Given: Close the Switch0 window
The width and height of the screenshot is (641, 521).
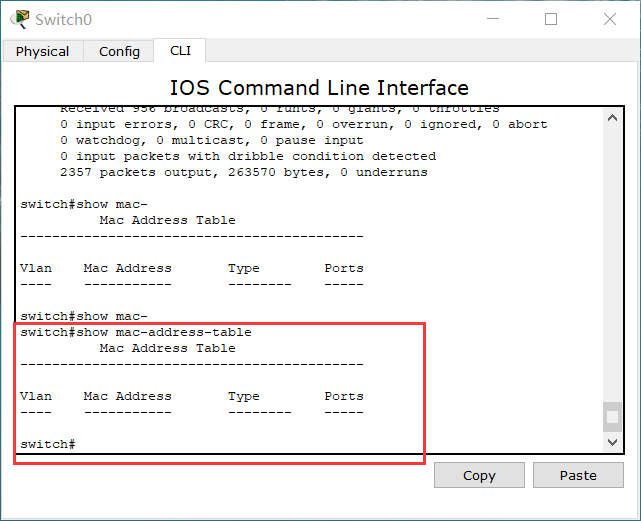Looking at the screenshot, I should (610, 19).
